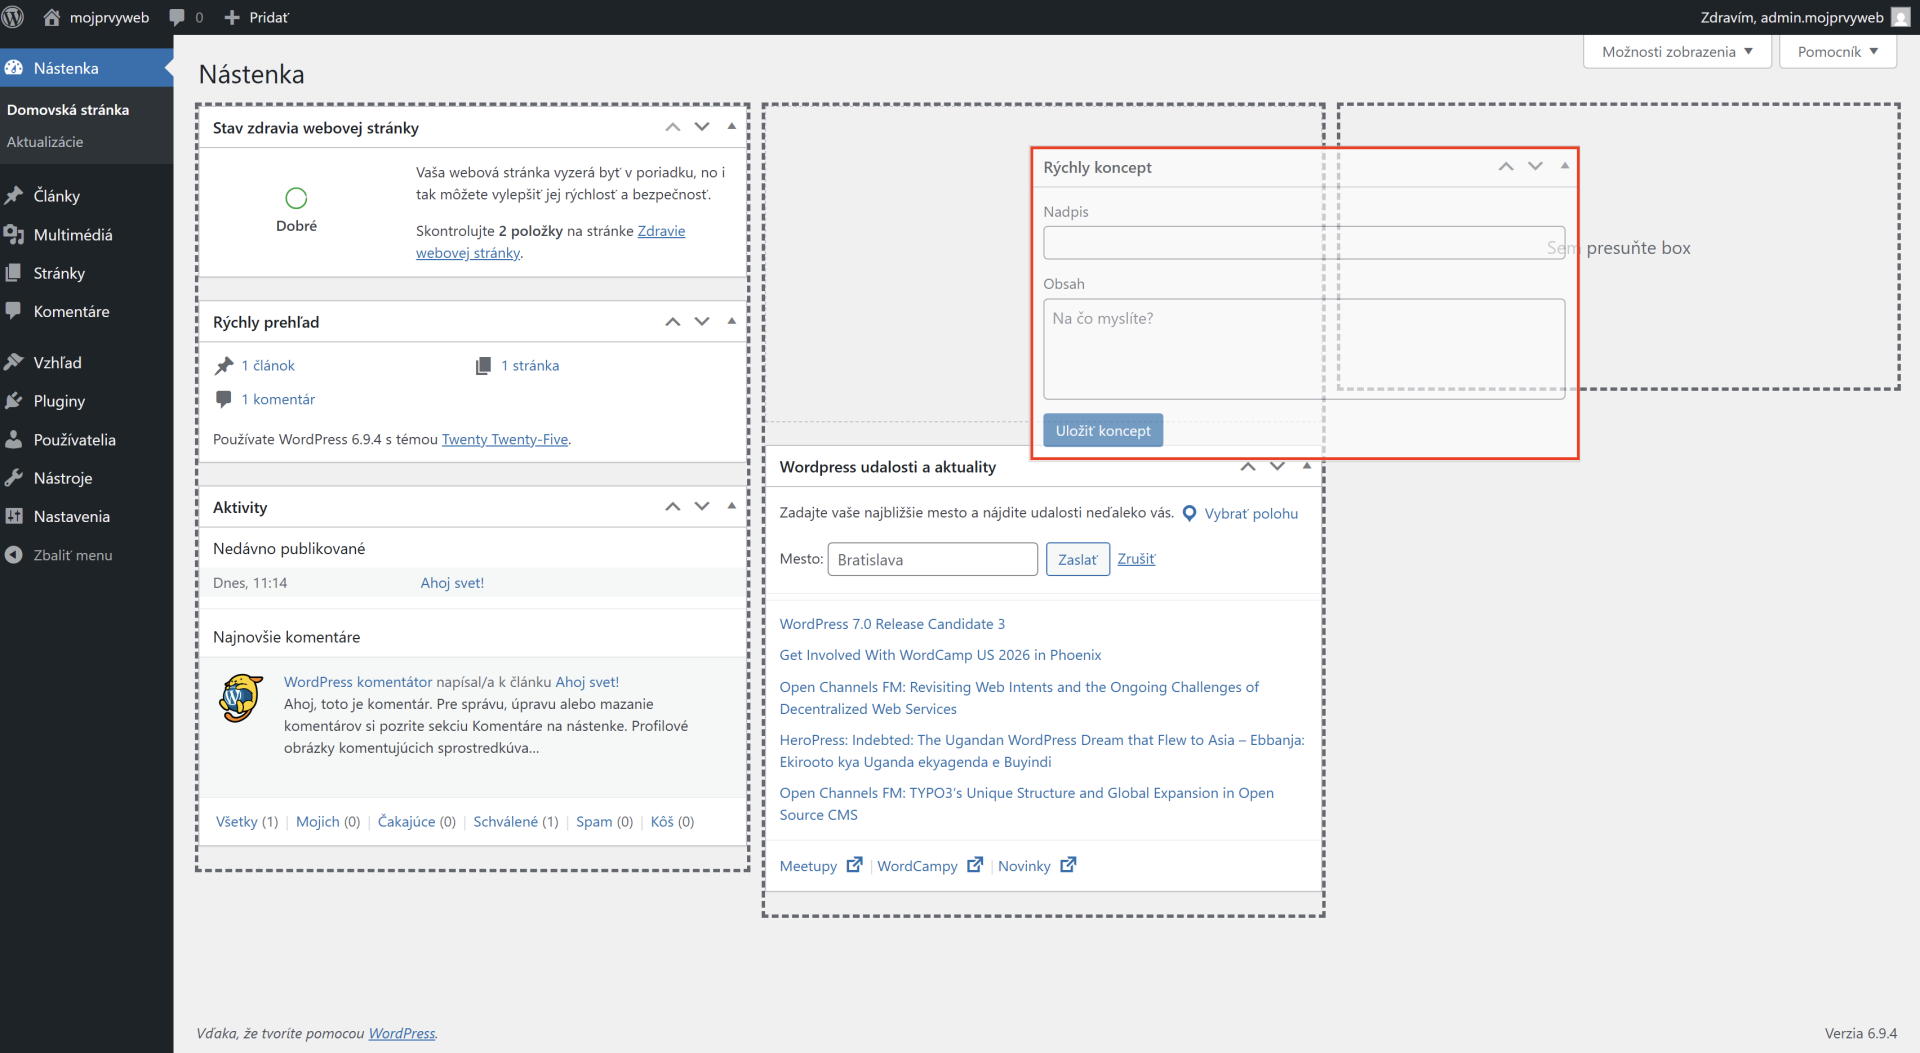
Task: Click the Nástenka dashboard icon
Action: [14, 68]
